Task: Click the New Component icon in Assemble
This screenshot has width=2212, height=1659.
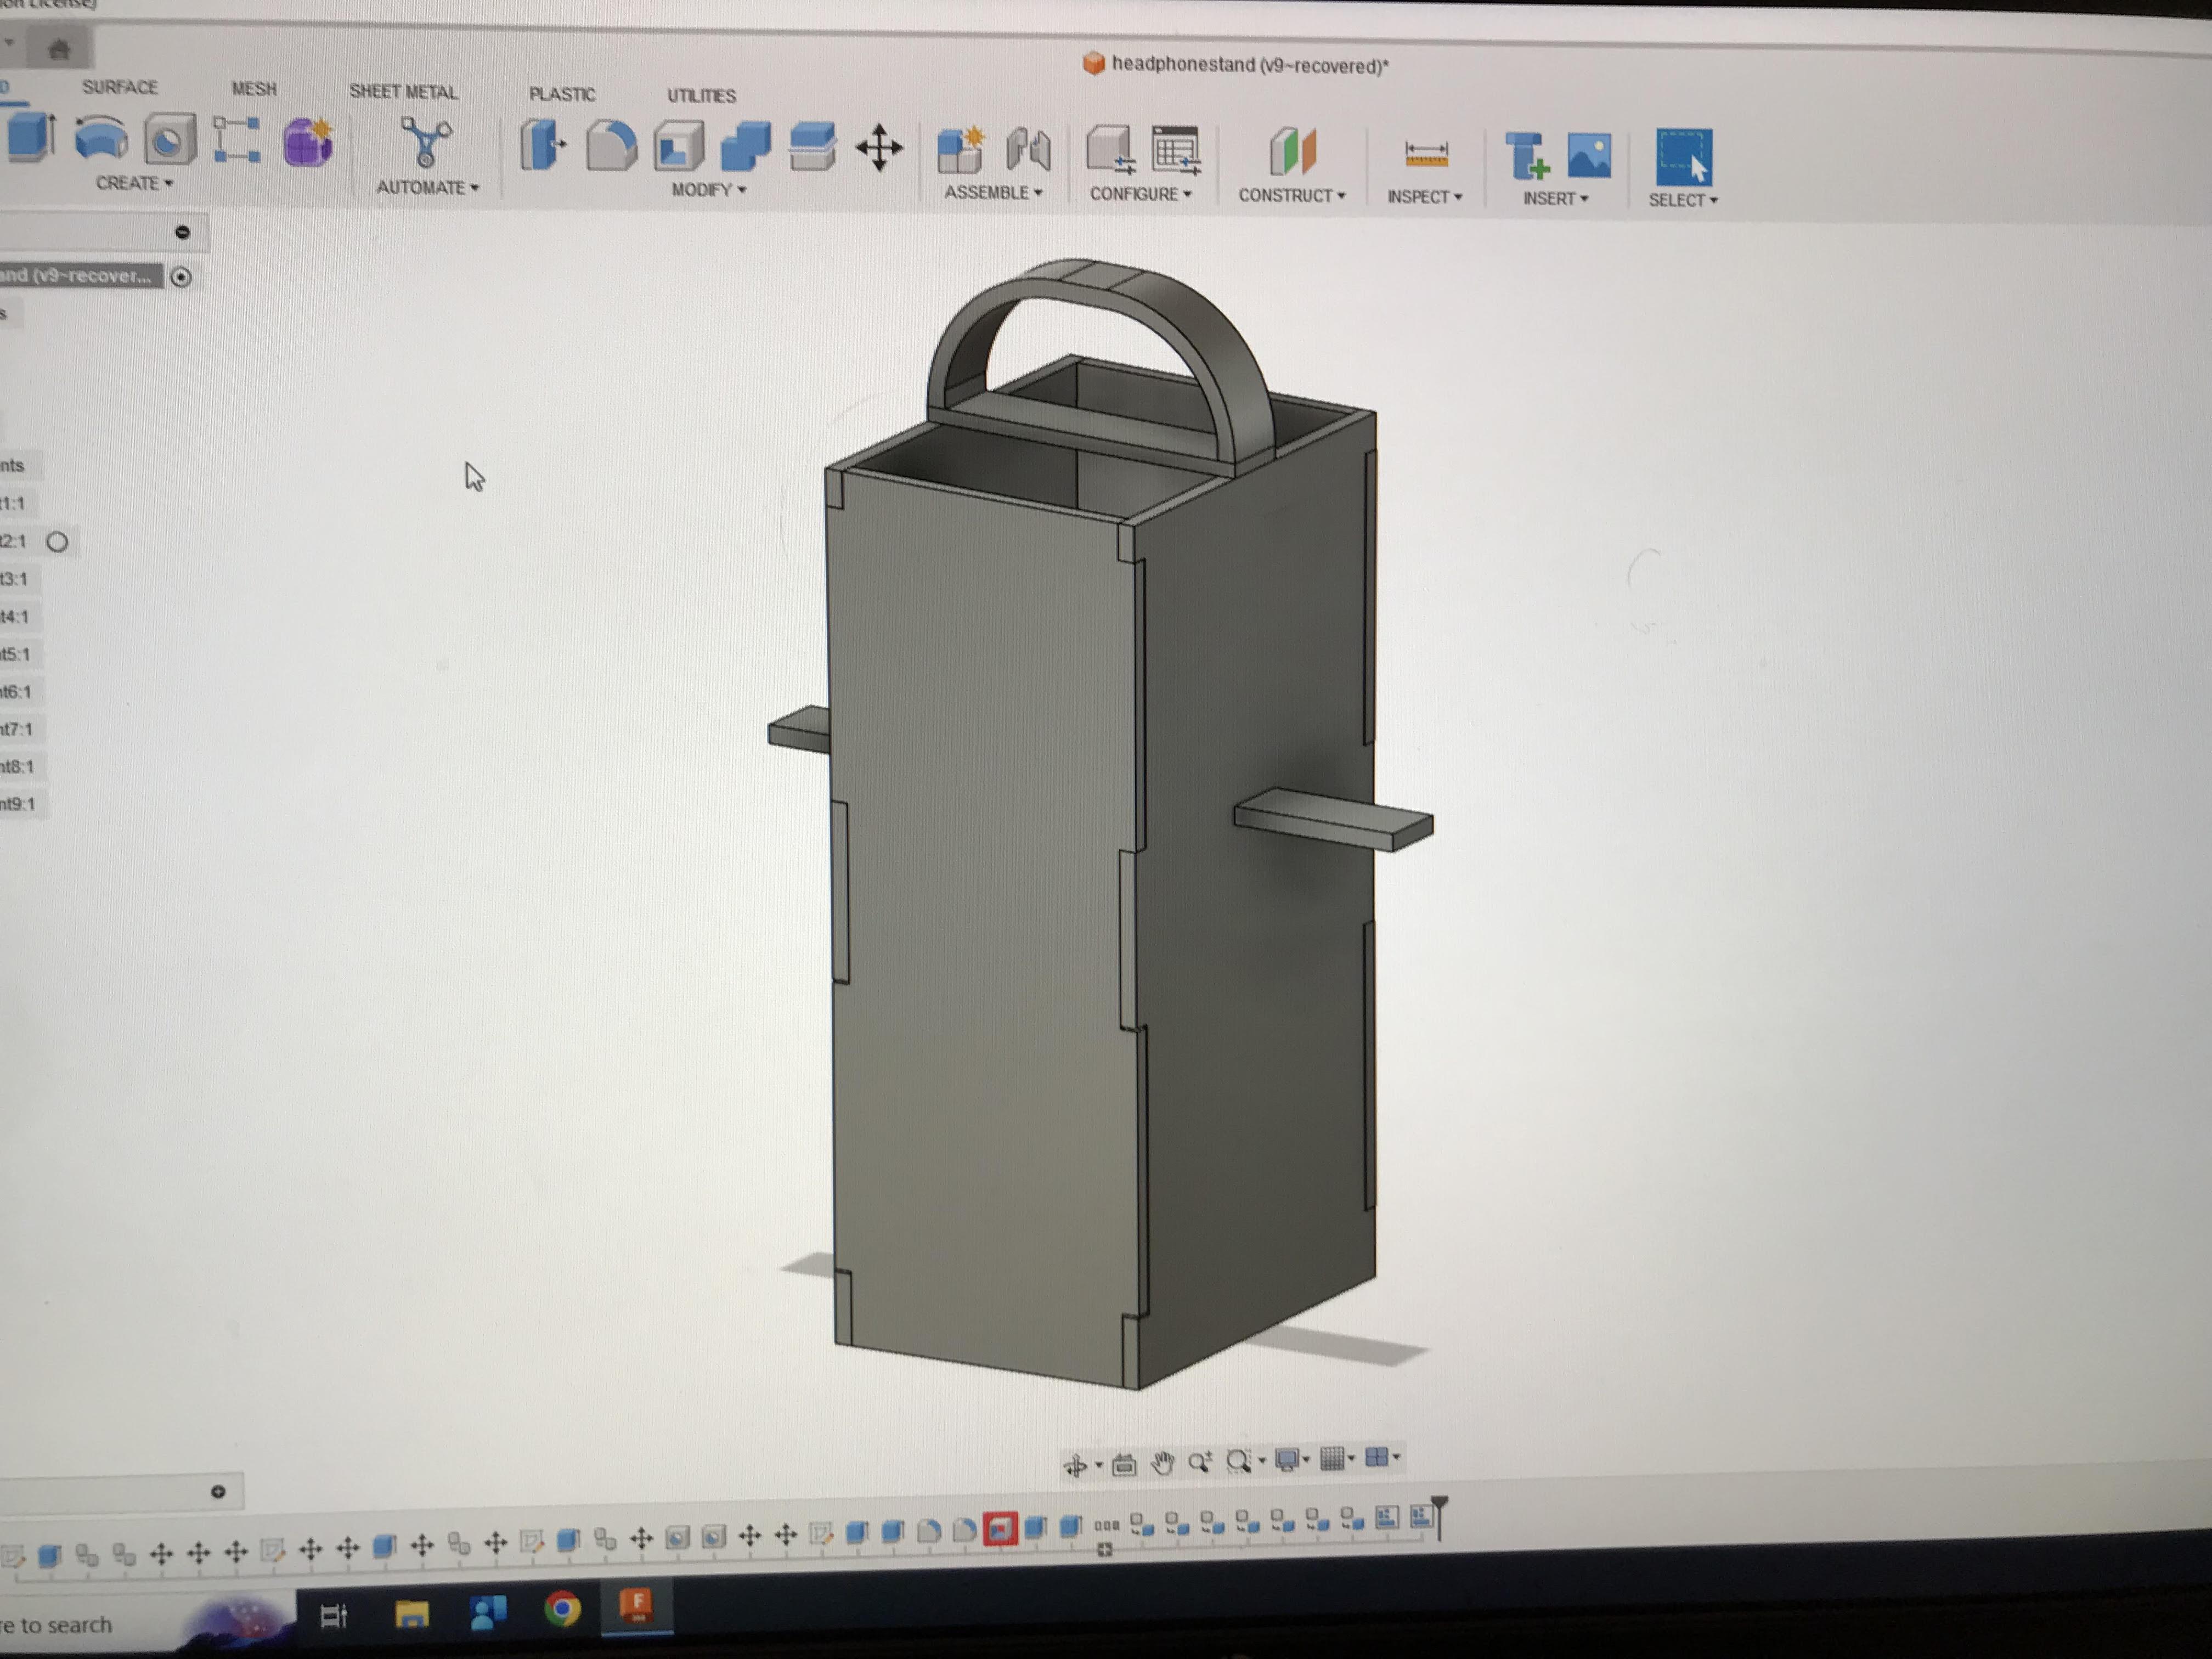Action: click(x=961, y=150)
